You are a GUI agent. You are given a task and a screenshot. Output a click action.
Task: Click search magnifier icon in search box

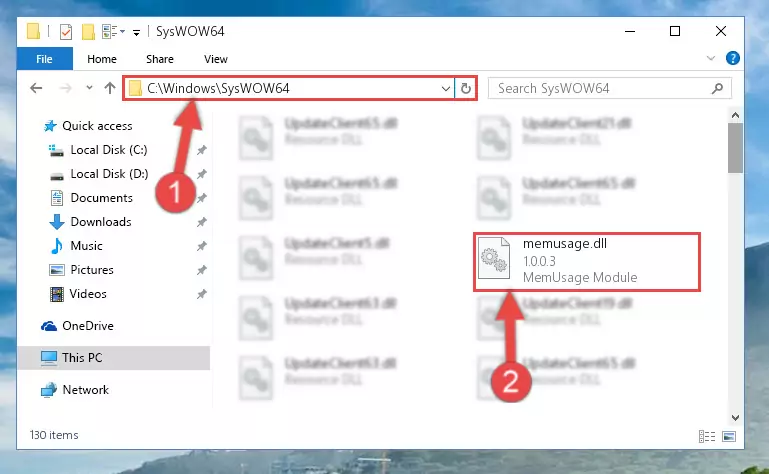click(x=718, y=88)
